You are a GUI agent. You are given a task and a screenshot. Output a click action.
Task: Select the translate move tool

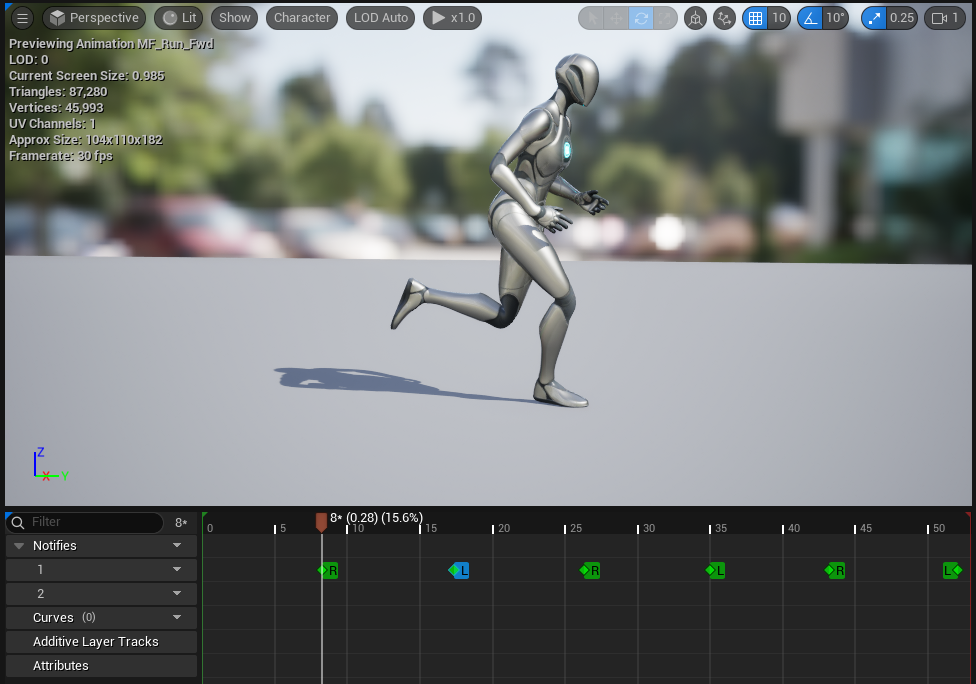tap(617, 18)
